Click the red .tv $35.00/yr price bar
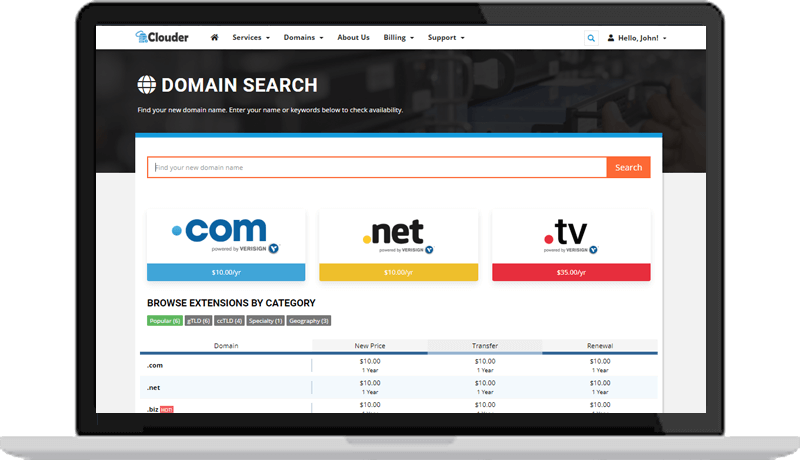 [x=571, y=272]
